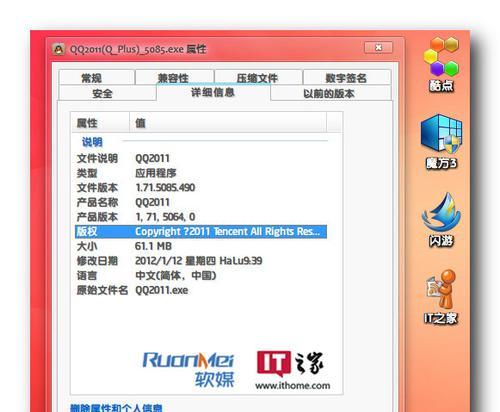The width and height of the screenshot is (500, 412).
Task: Click the IT之家 orange figure icon
Action: click(x=441, y=297)
